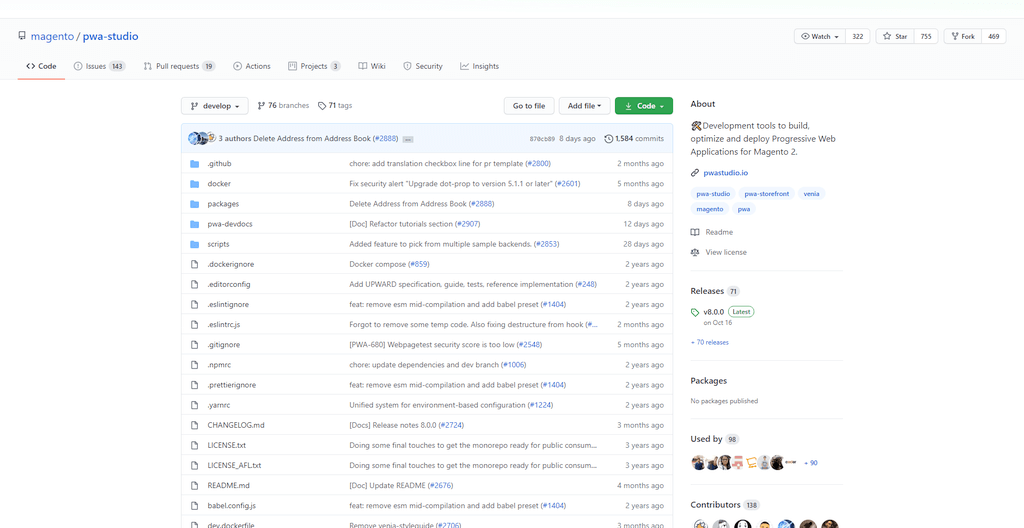Viewport: 1024px width, 528px height.
Task: Click the link icon beside pwastudio.io
Action: 695,173
